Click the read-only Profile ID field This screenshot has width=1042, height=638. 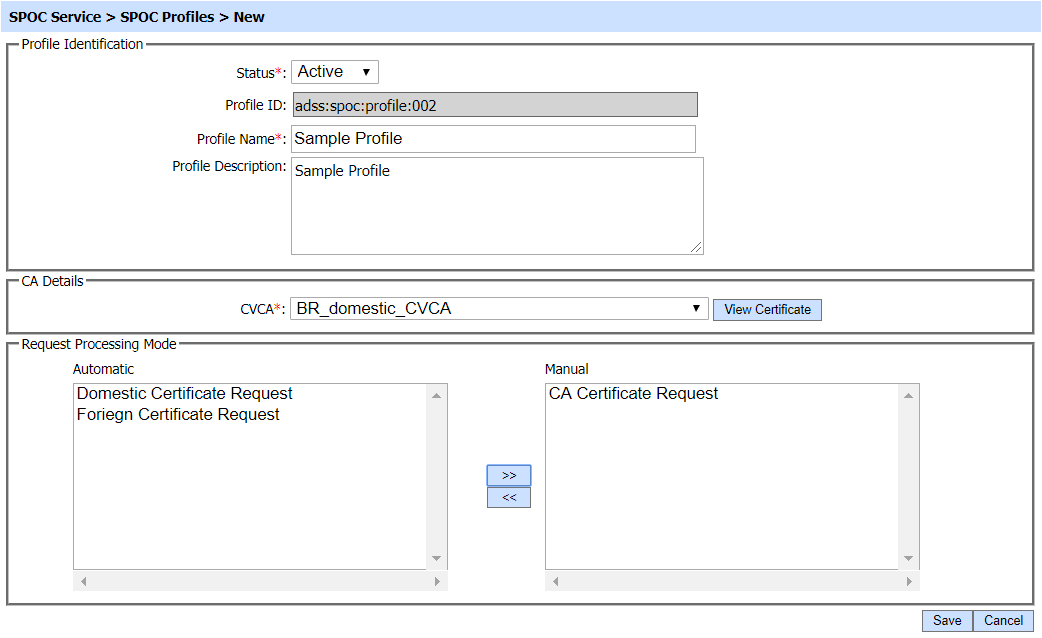coord(493,106)
